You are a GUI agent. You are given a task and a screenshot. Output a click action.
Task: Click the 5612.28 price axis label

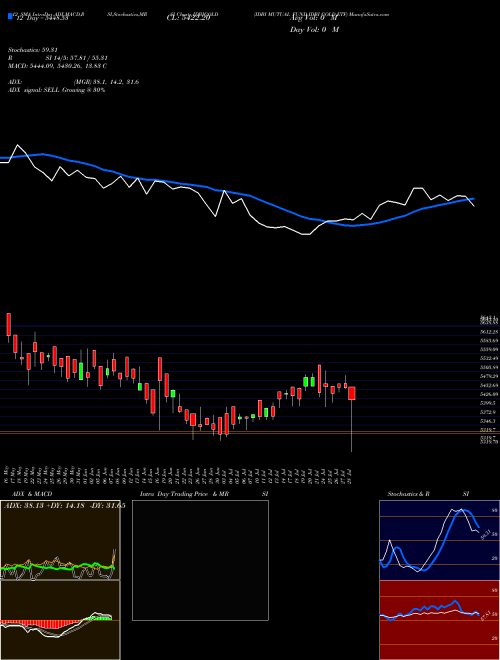tap(489, 332)
